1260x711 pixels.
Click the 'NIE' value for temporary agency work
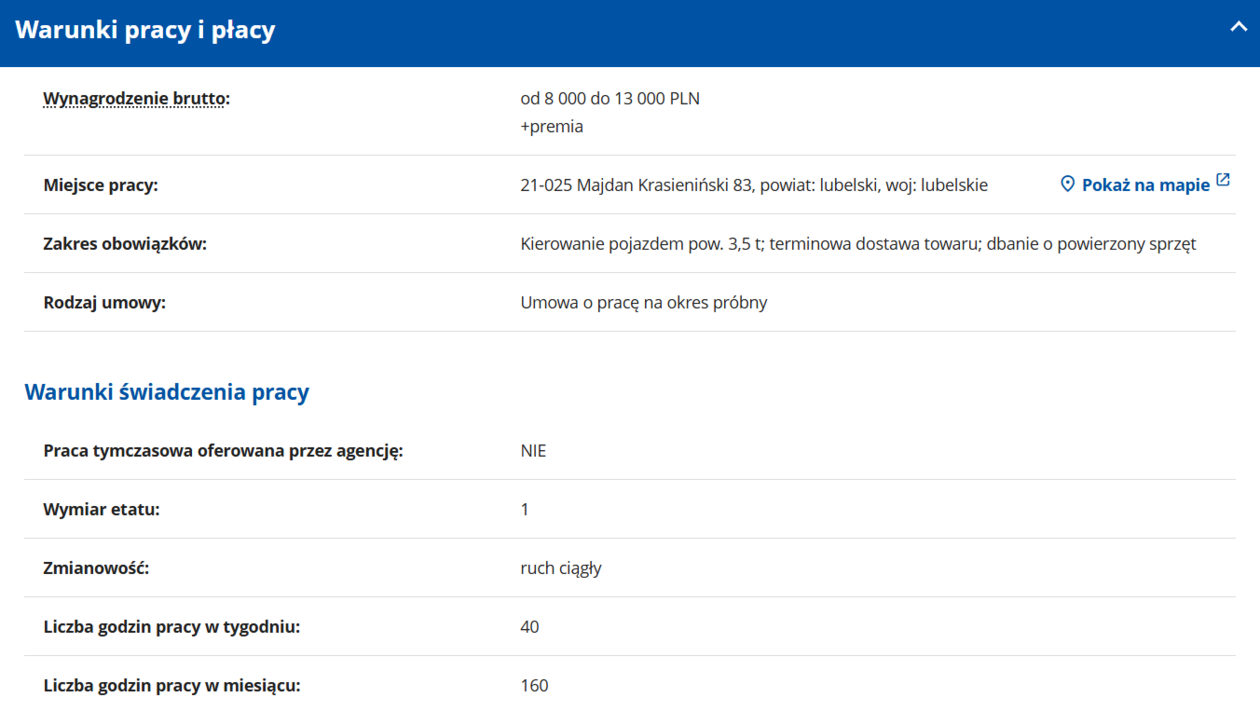pyautogui.click(x=533, y=451)
